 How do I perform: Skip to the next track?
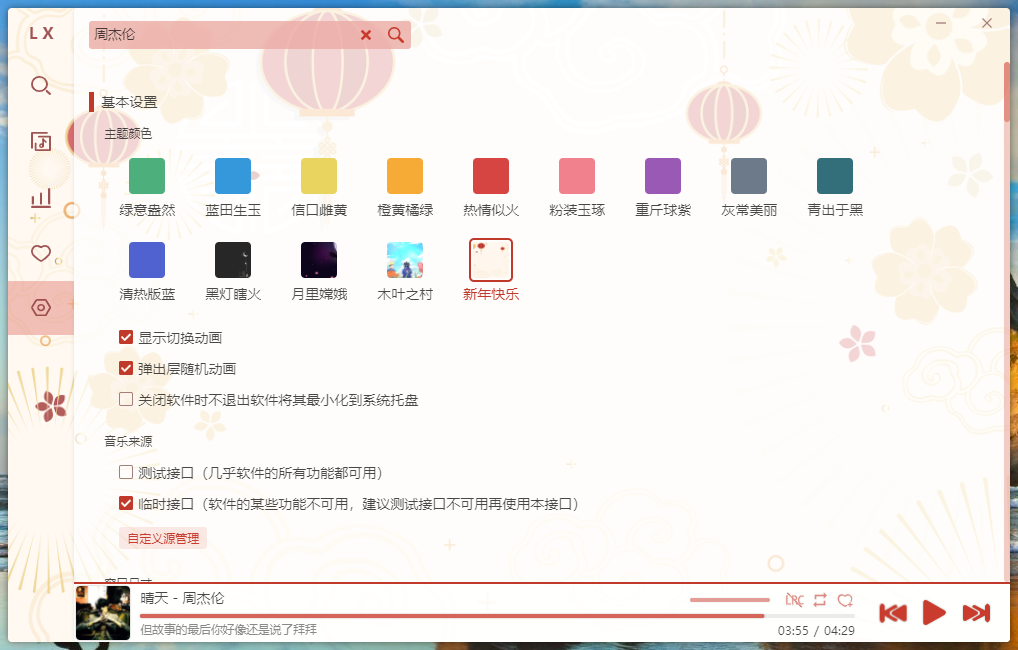tap(977, 612)
